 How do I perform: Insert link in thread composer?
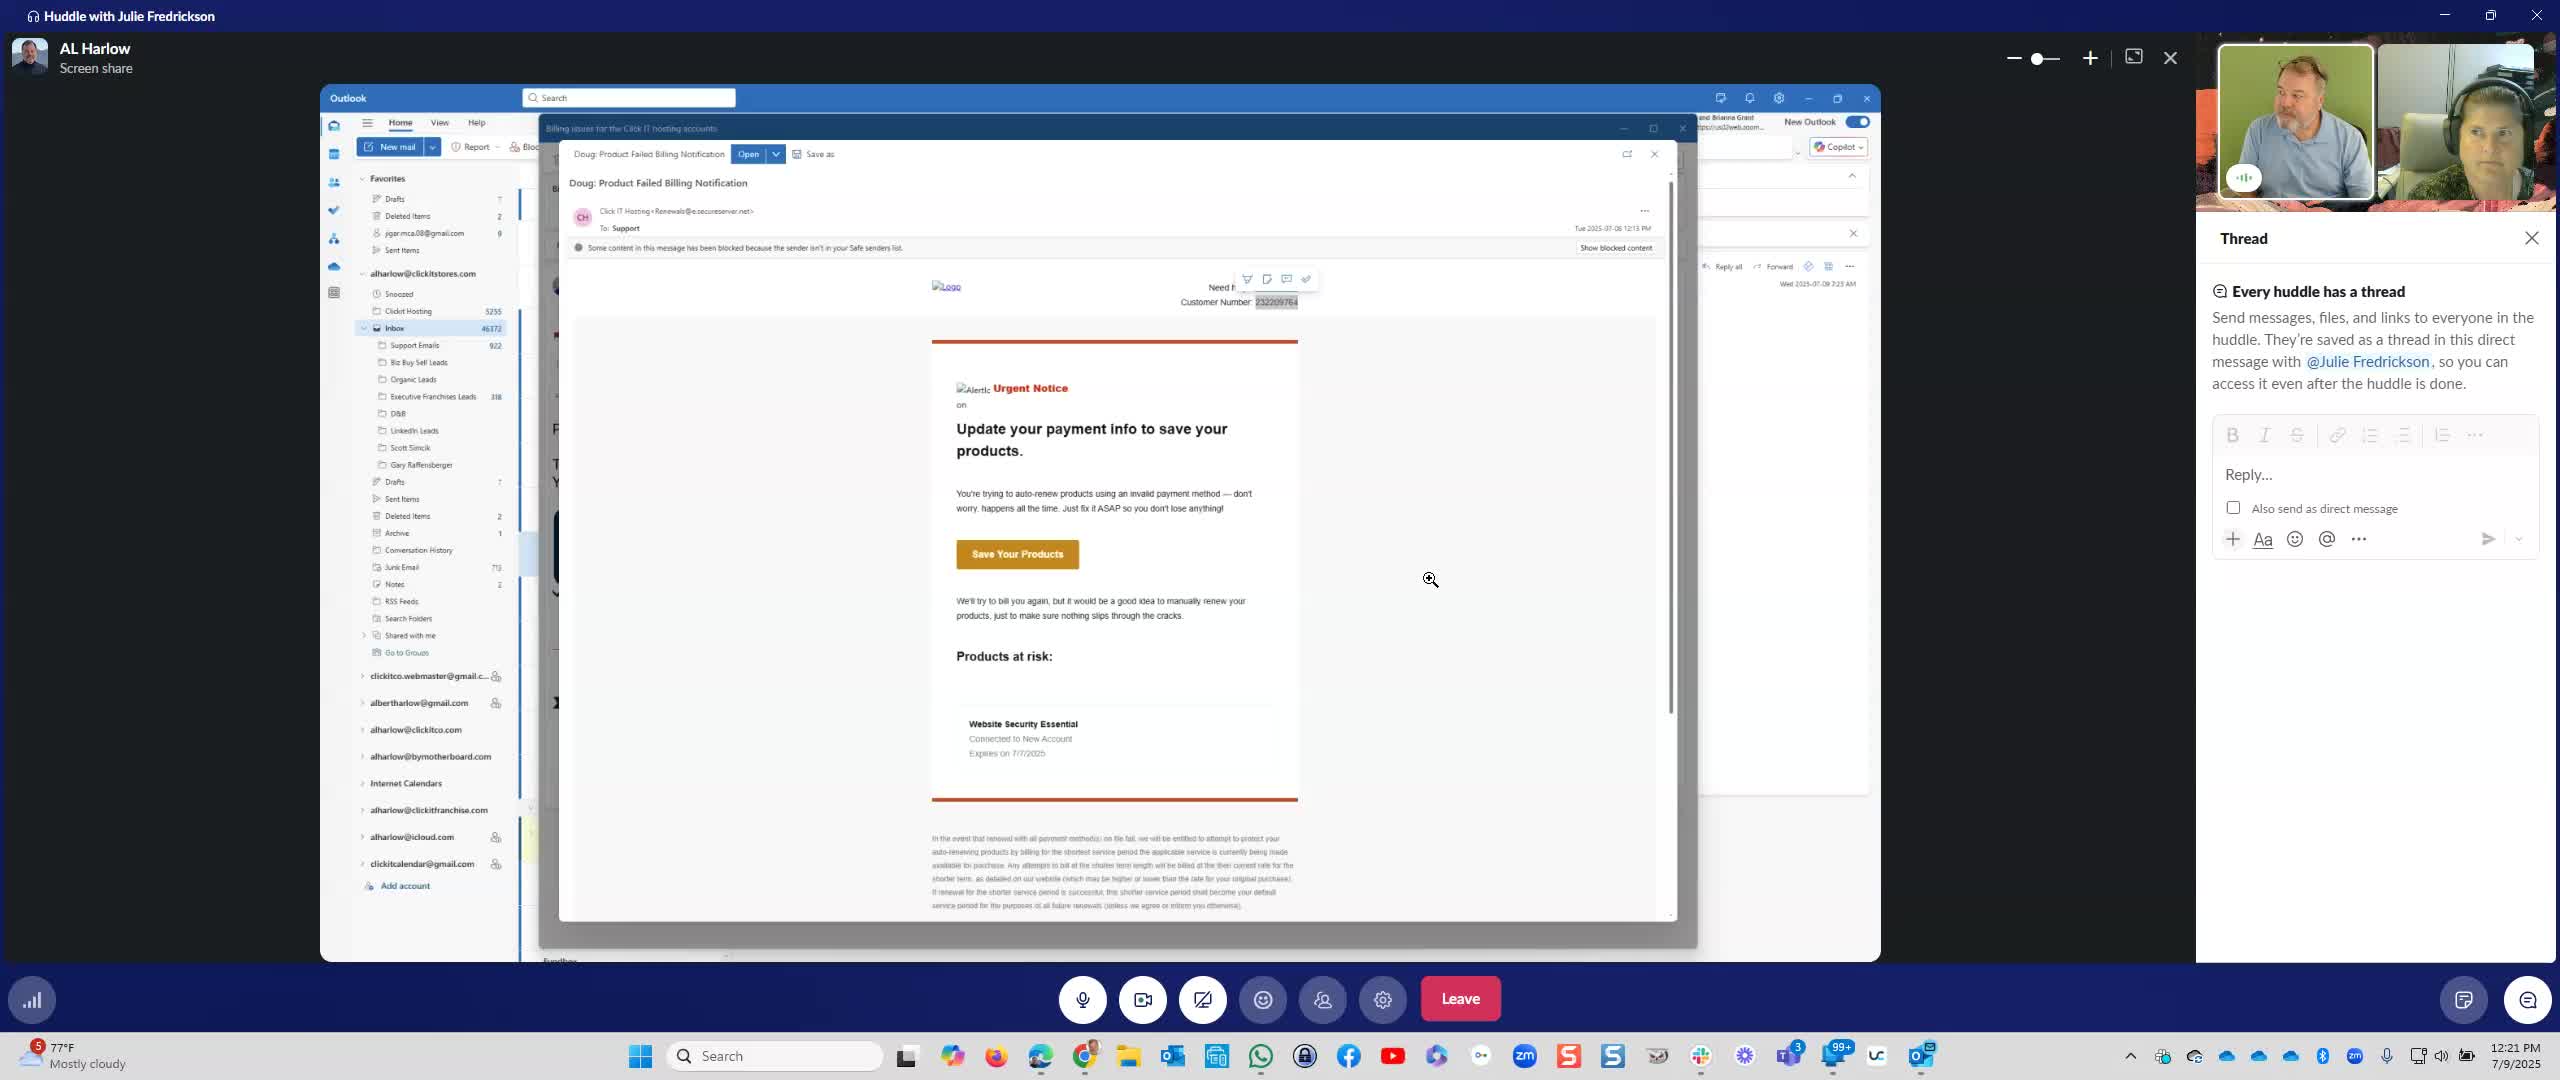tap(2337, 435)
